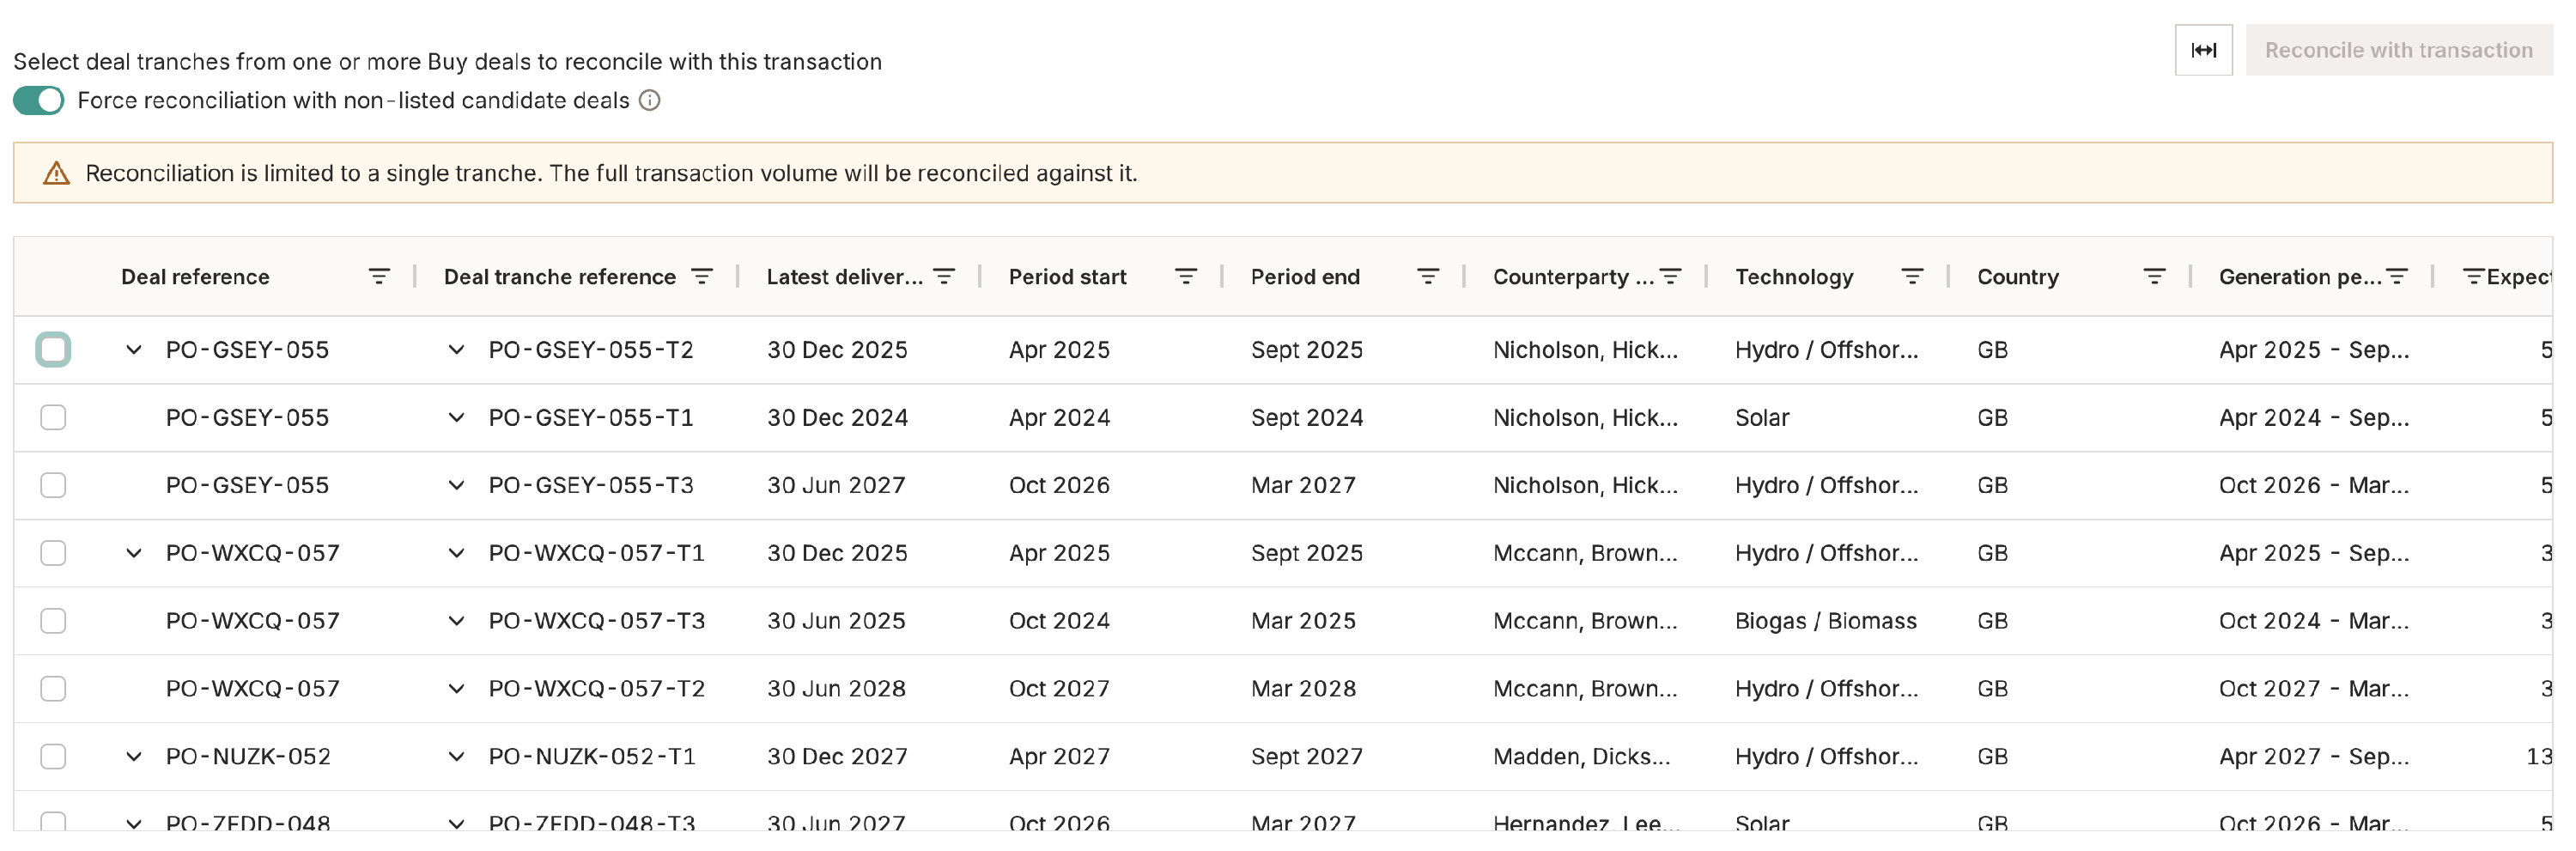Open filter for Deal tranche reference column
Image resolution: width=2576 pixels, height=851 pixels.
point(702,277)
